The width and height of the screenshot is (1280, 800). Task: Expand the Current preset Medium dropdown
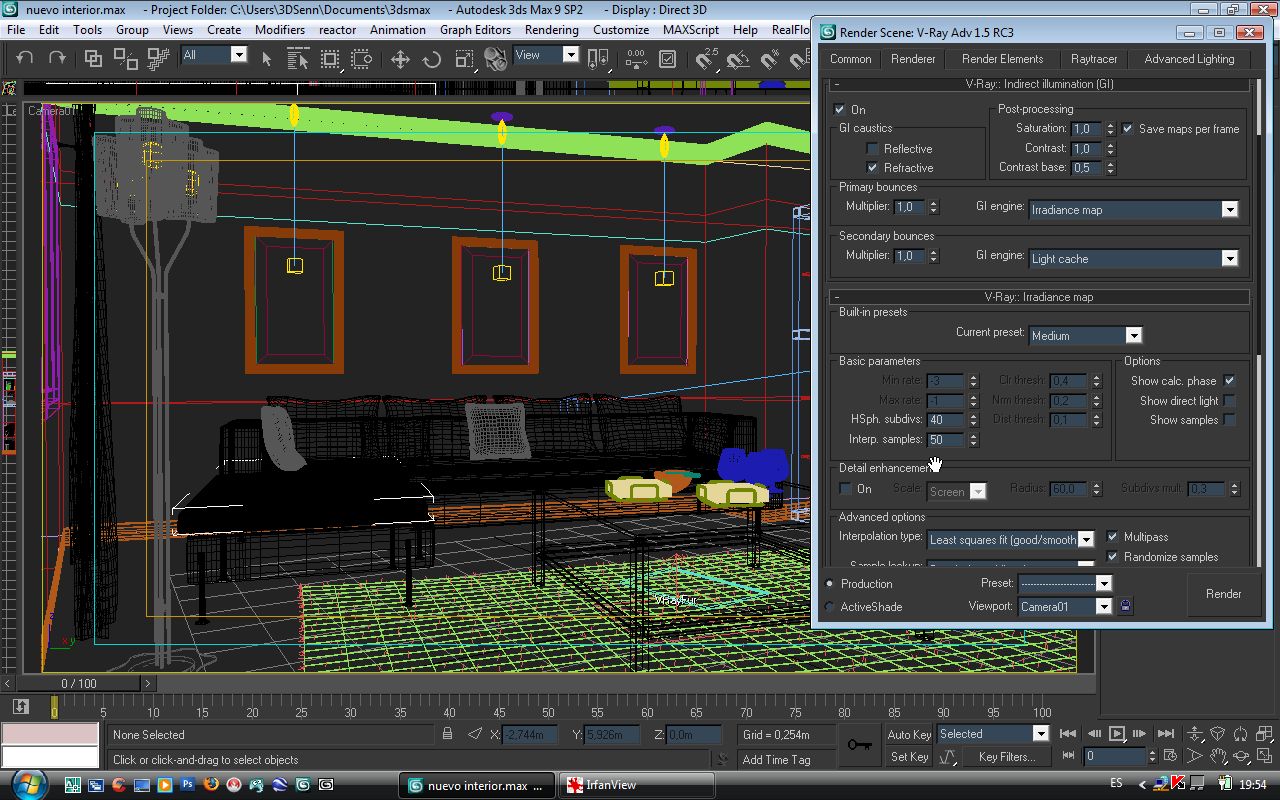point(1133,336)
